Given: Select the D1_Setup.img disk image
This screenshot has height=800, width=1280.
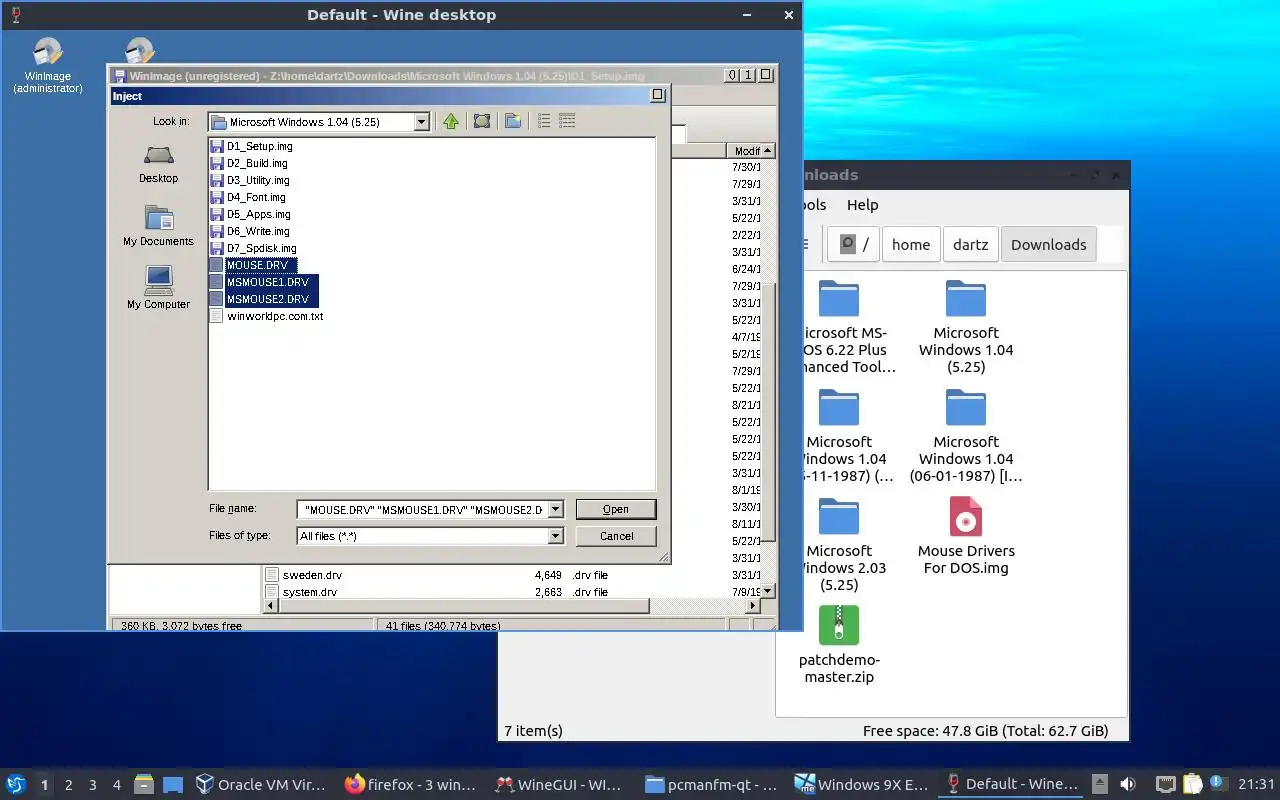Looking at the screenshot, I should tap(252, 146).
